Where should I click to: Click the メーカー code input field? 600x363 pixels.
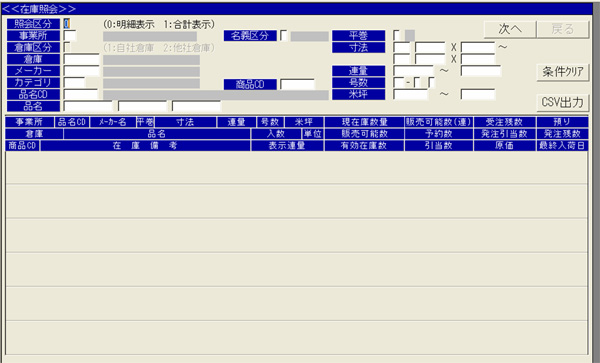[x=81, y=71]
